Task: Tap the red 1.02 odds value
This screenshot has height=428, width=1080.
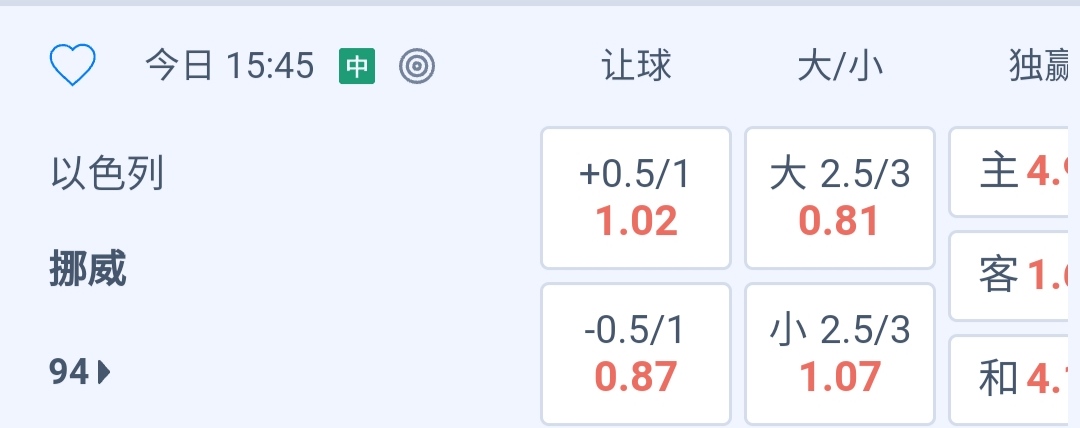Action: point(637,221)
